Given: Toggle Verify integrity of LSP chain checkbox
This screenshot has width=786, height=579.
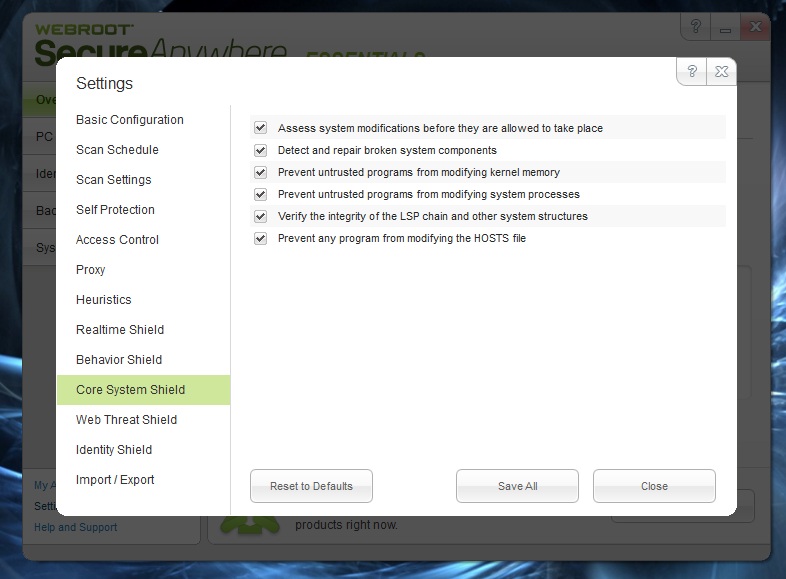Looking at the screenshot, I should pyautogui.click(x=260, y=216).
